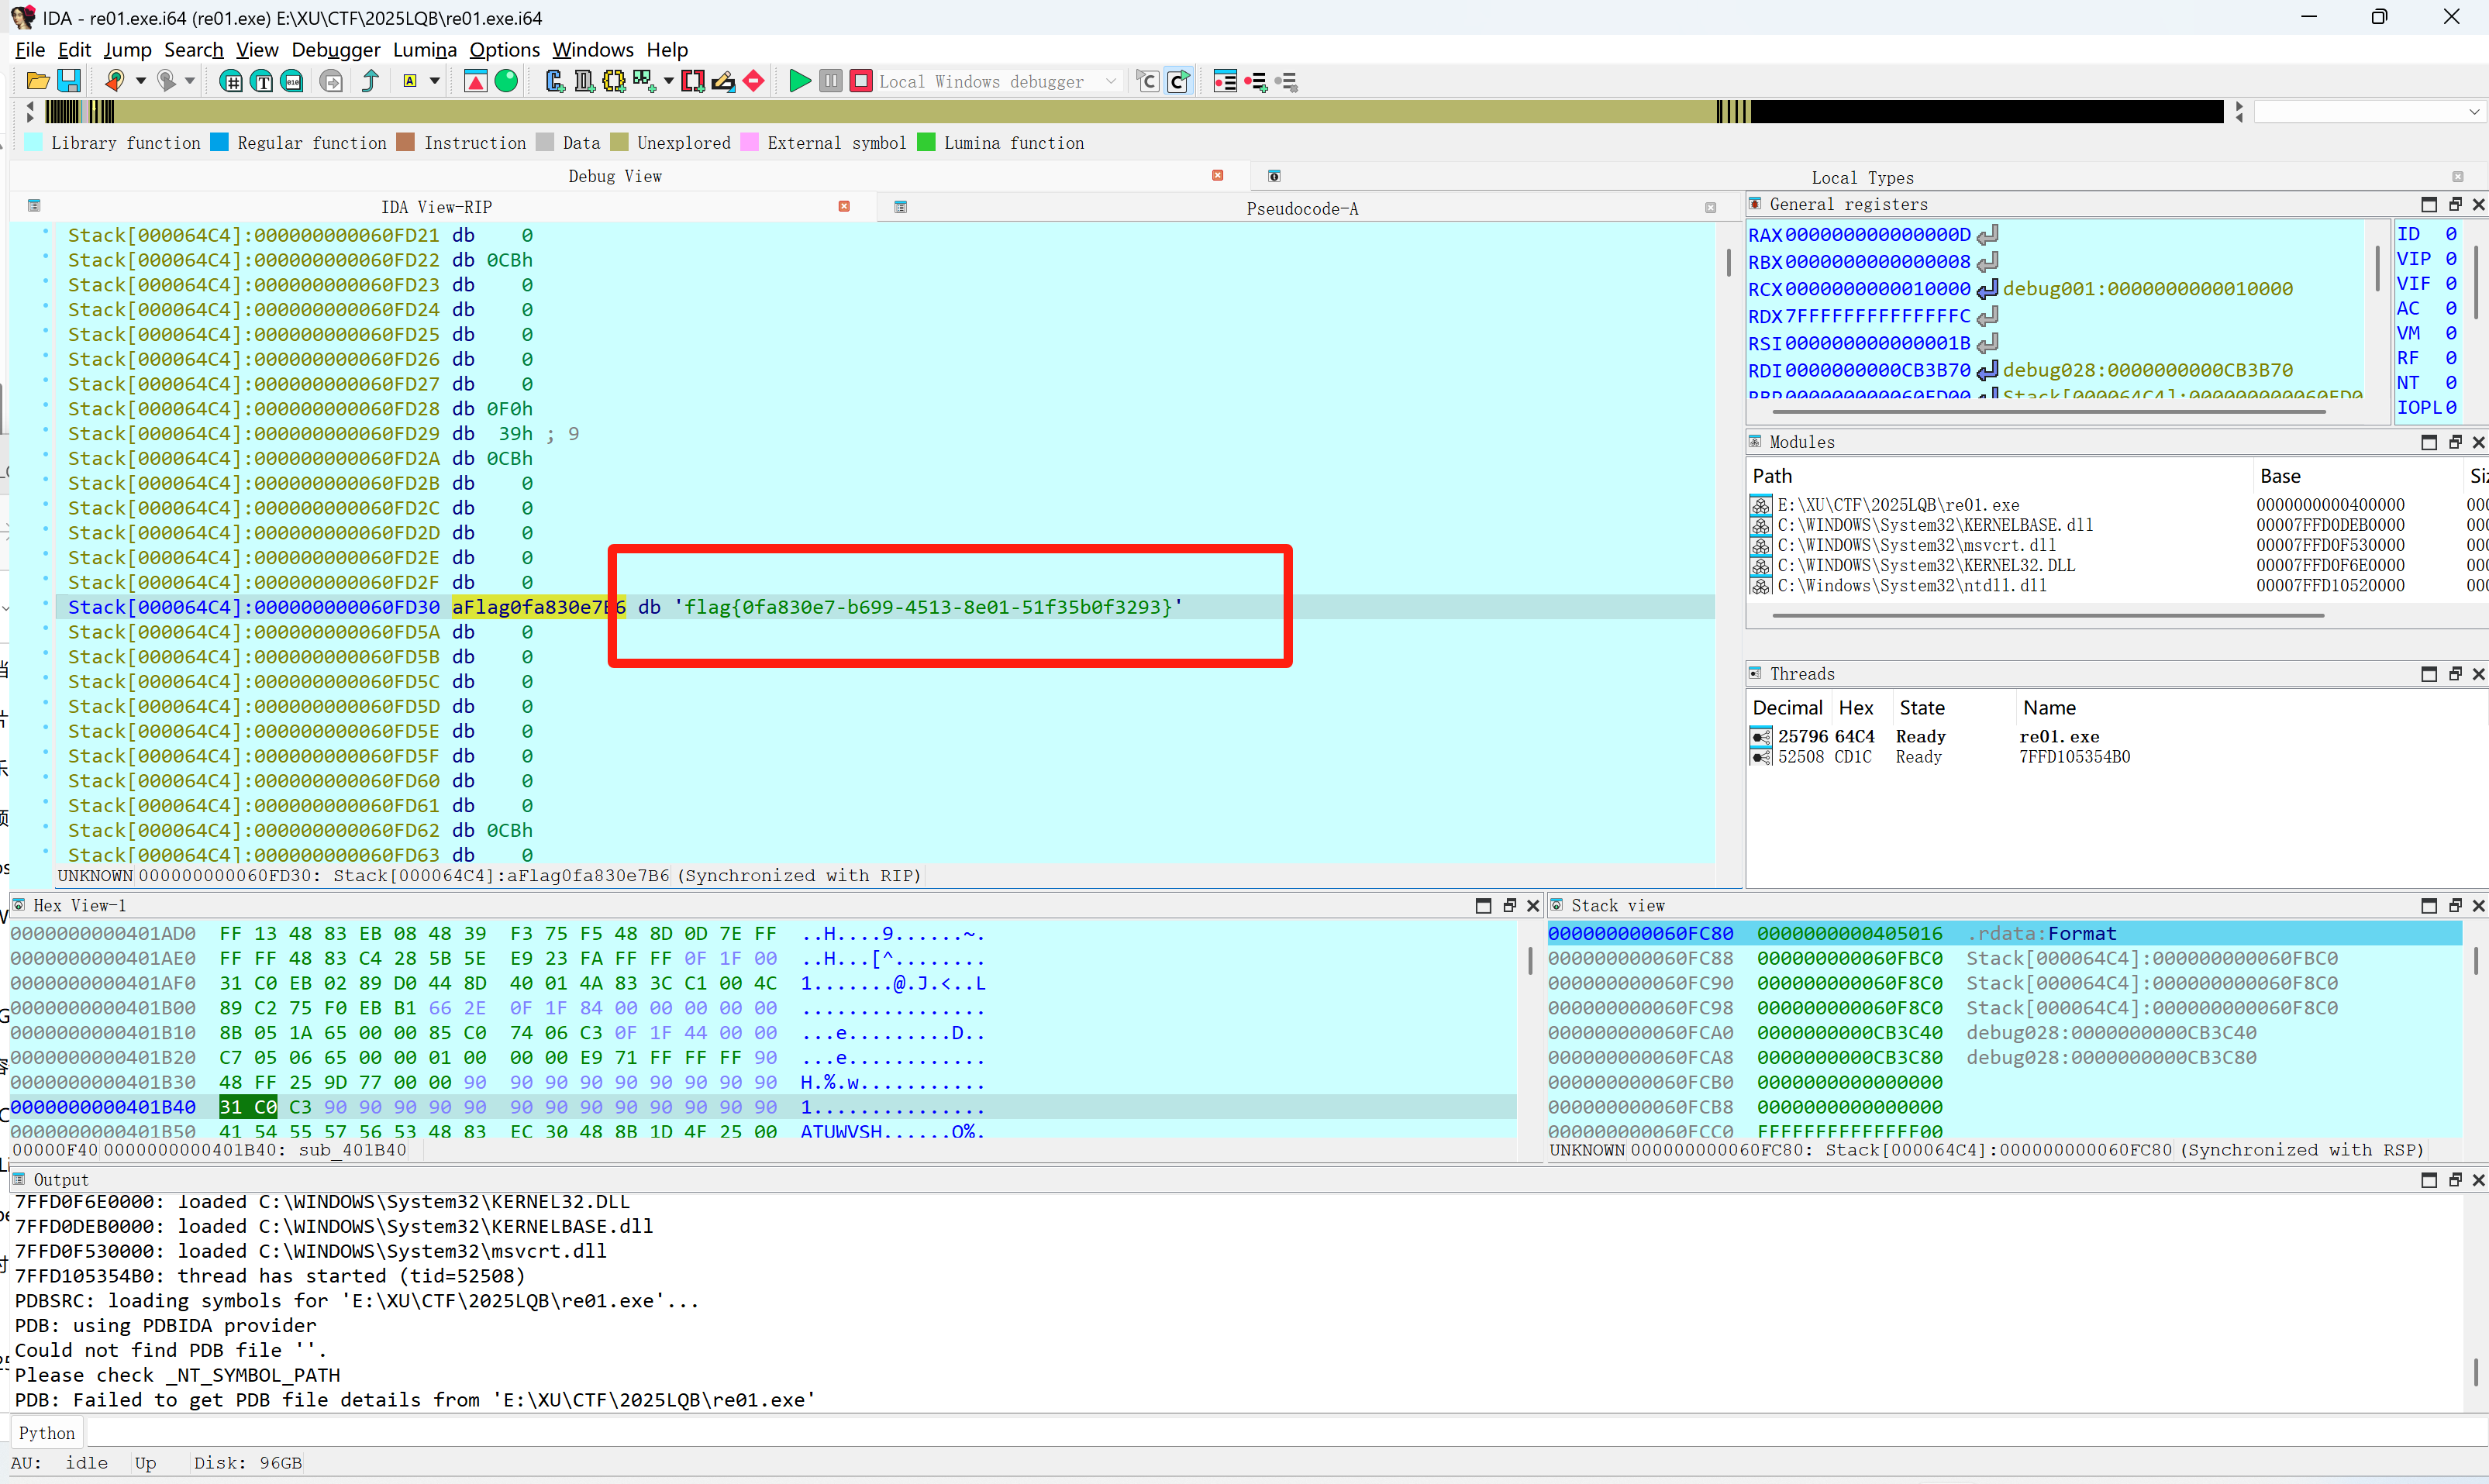Click the Regular function color swatch
The width and height of the screenshot is (2489, 1484).
(x=219, y=143)
